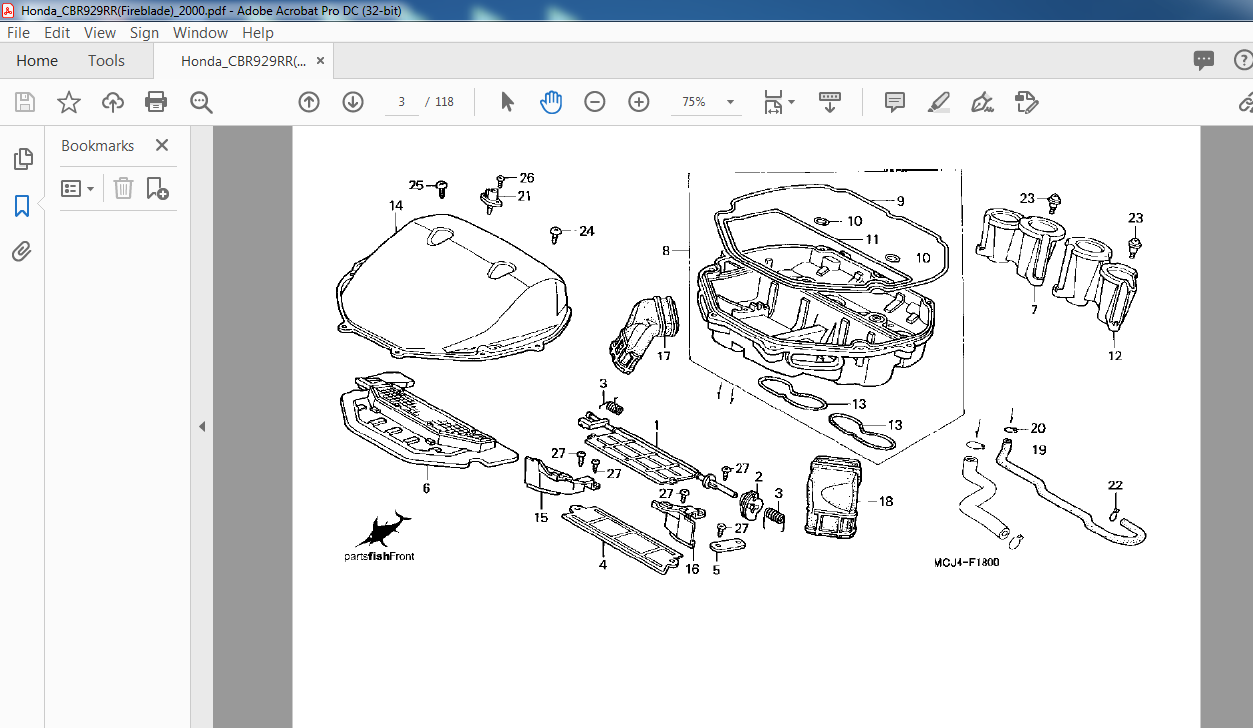
Task: Add a sticky note comment
Action: [895, 102]
